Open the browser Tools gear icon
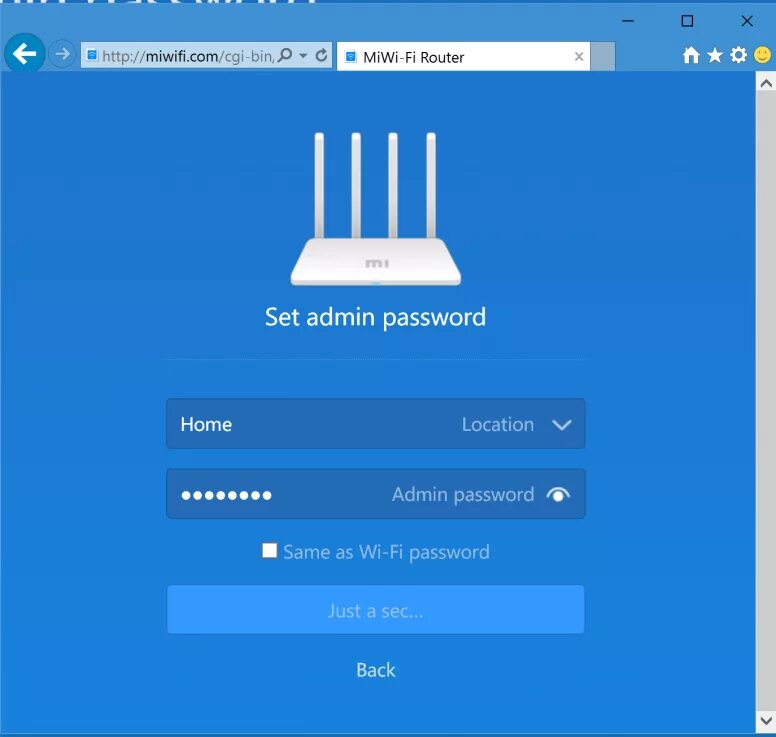Viewport: 776px width, 737px height. tap(738, 55)
